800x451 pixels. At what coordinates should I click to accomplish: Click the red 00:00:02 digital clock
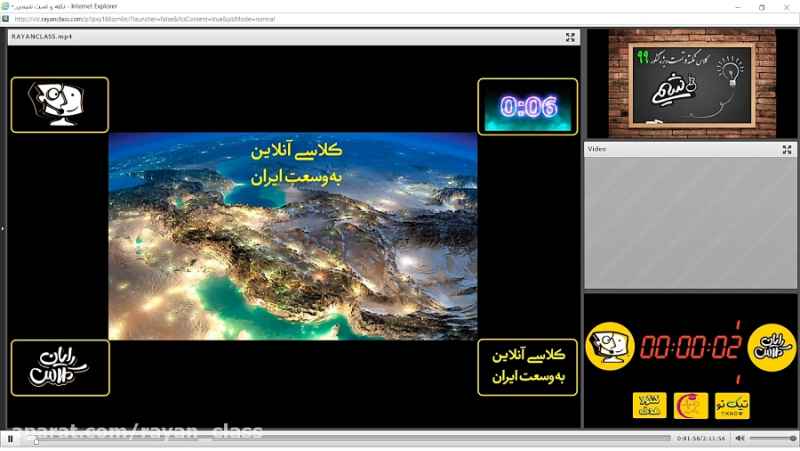coord(691,347)
